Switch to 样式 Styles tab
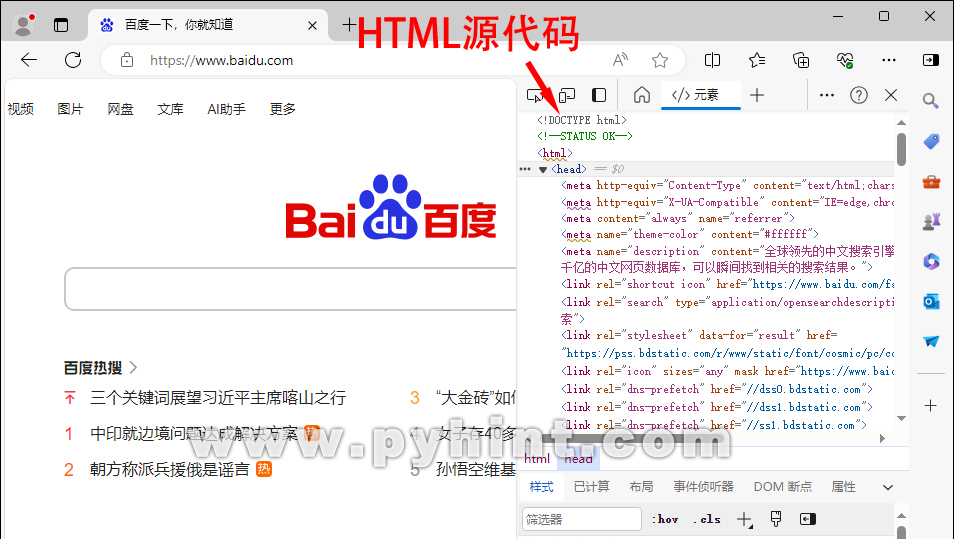This screenshot has height=539, width=954. pyautogui.click(x=541, y=487)
